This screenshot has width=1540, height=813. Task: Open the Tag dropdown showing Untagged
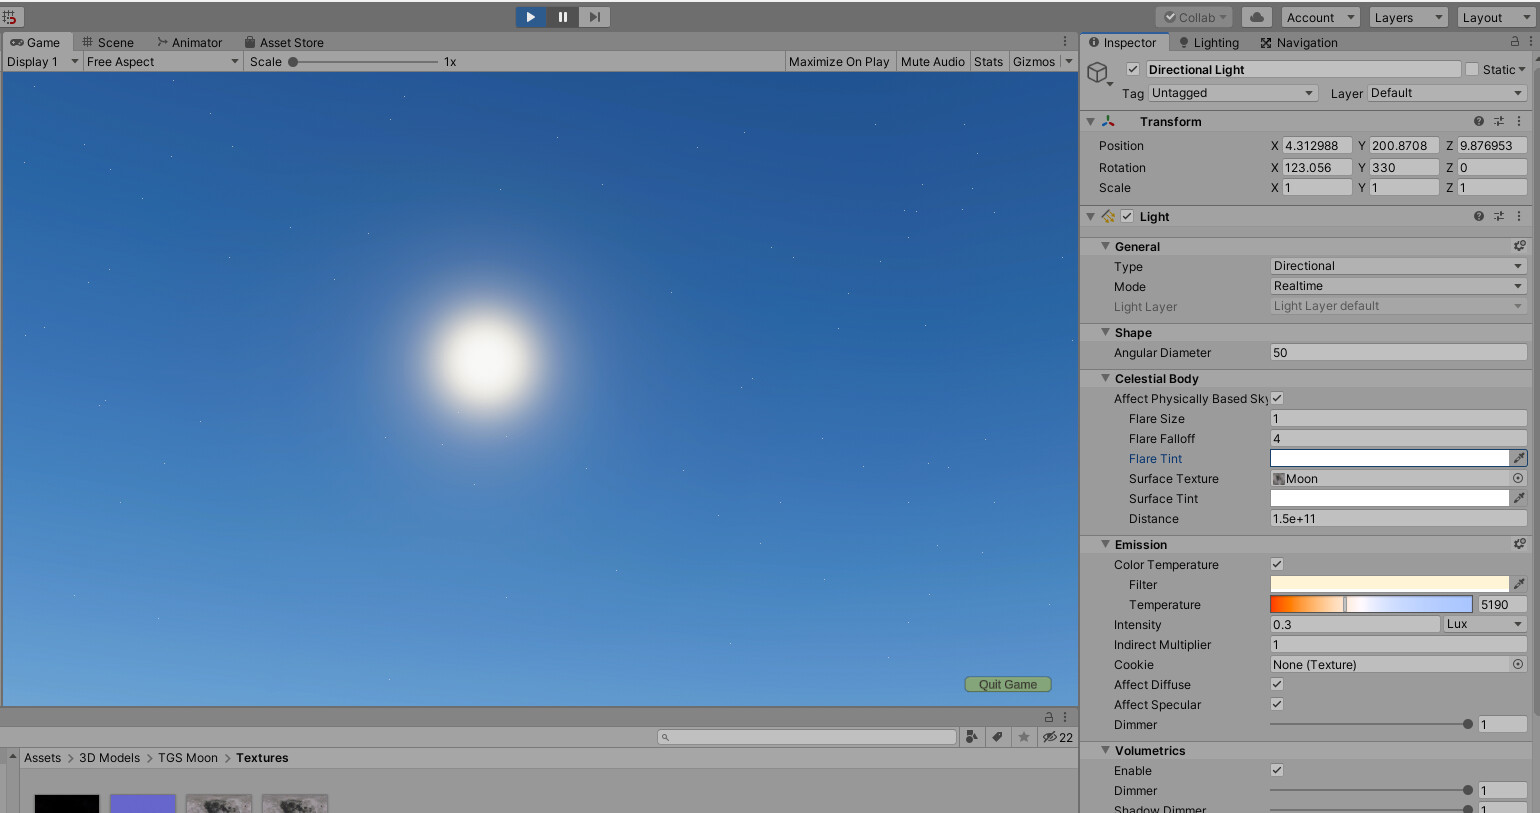(1232, 92)
